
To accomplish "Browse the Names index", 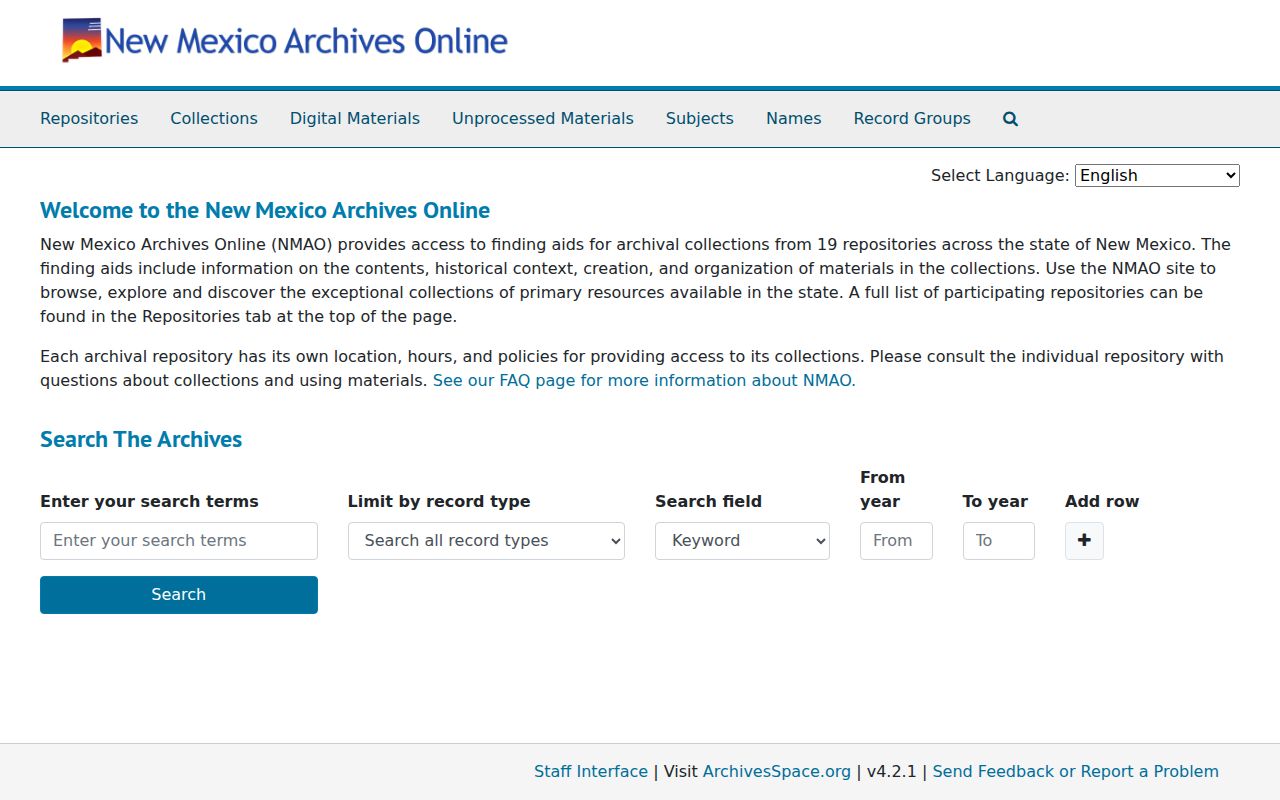I will [x=794, y=118].
